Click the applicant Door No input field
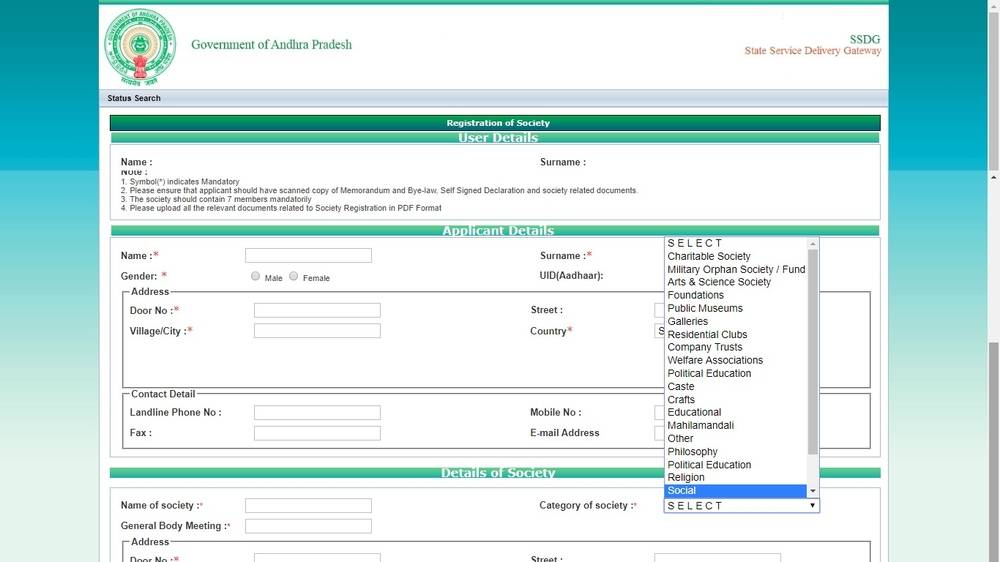This screenshot has height=562, width=1000. (317, 310)
